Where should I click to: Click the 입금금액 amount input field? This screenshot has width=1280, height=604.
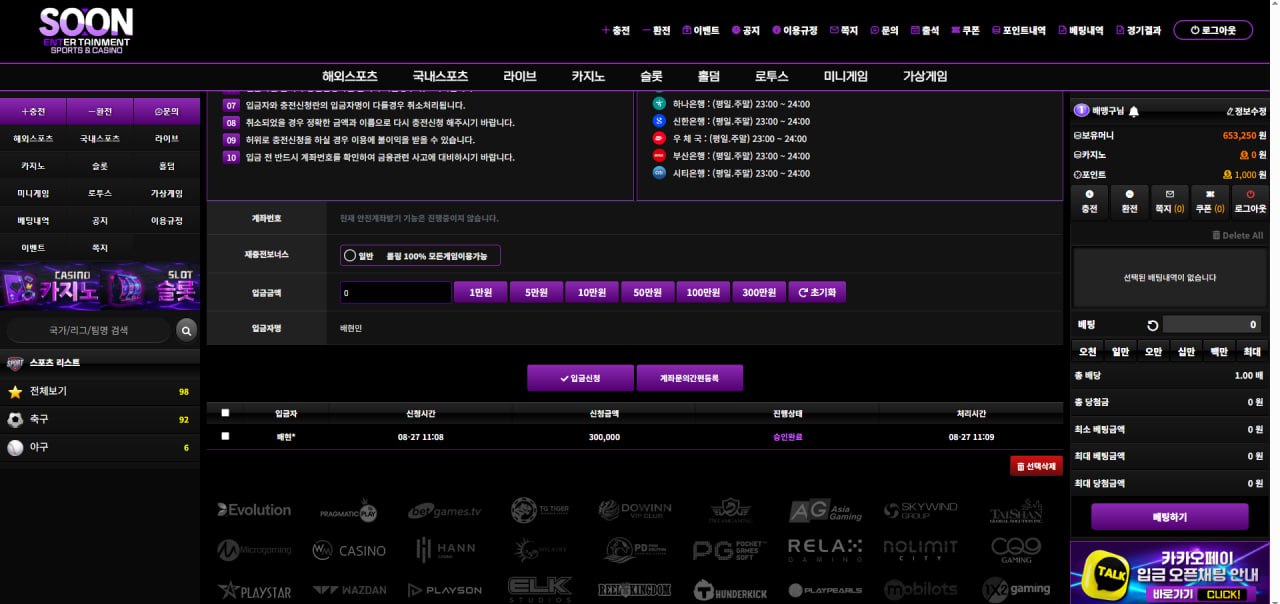pos(395,293)
